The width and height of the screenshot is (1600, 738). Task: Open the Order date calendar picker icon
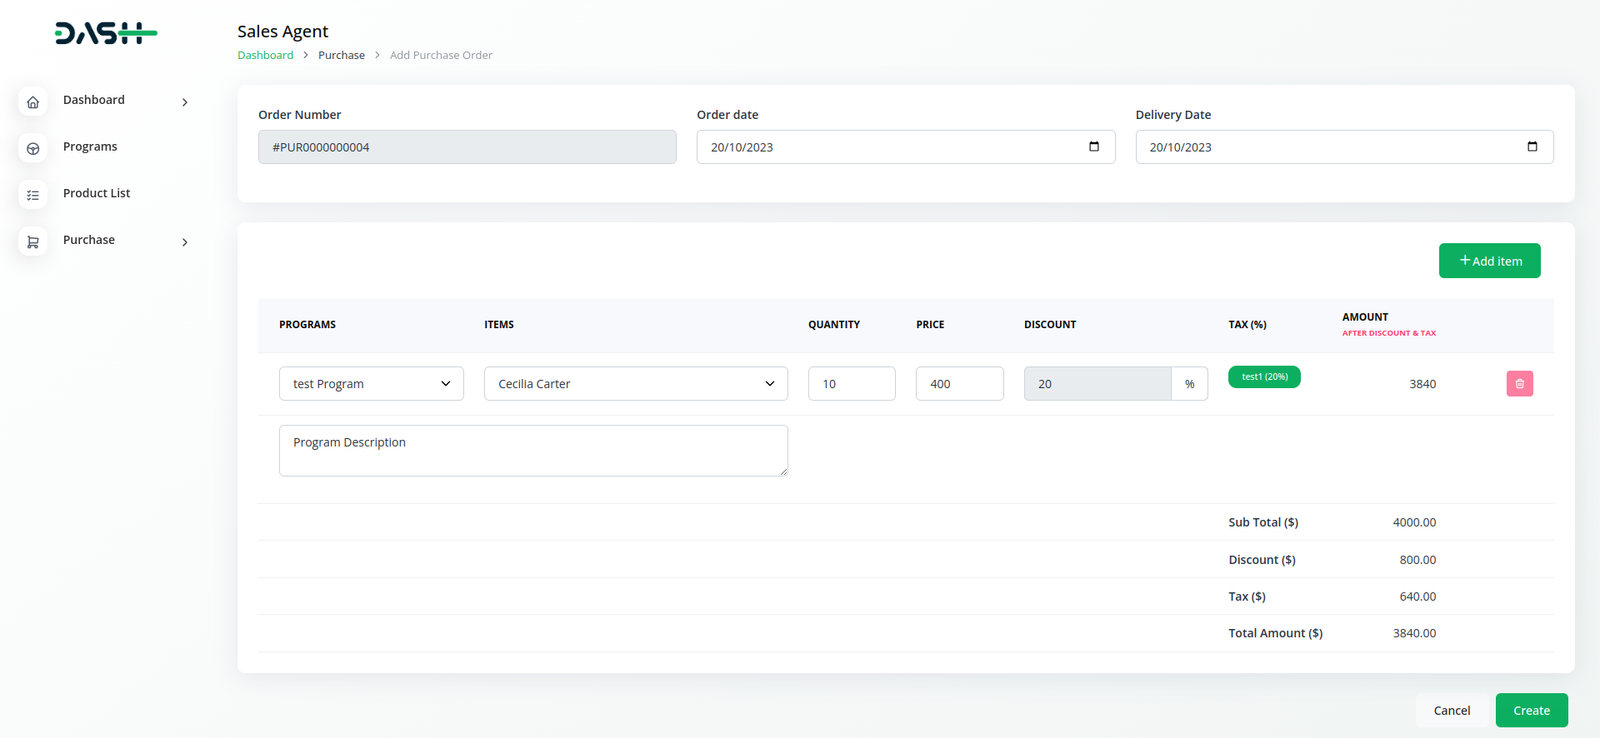click(x=1094, y=147)
